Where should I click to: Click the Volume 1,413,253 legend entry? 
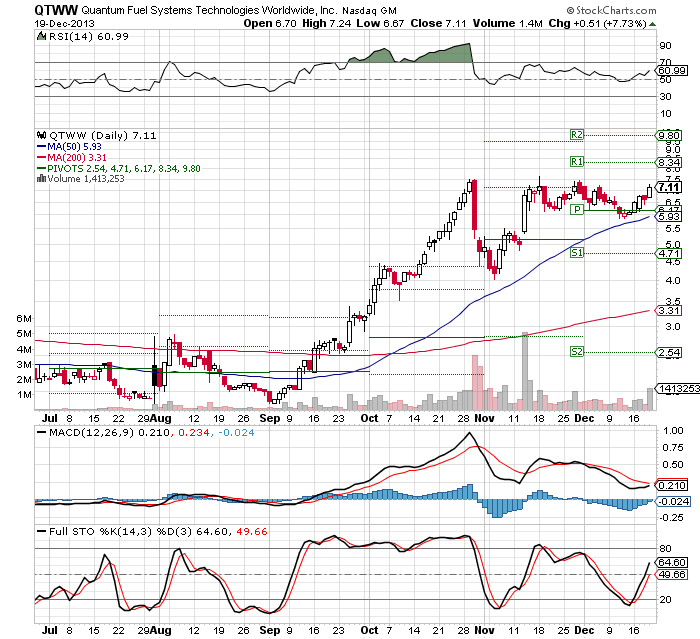coord(86,179)
